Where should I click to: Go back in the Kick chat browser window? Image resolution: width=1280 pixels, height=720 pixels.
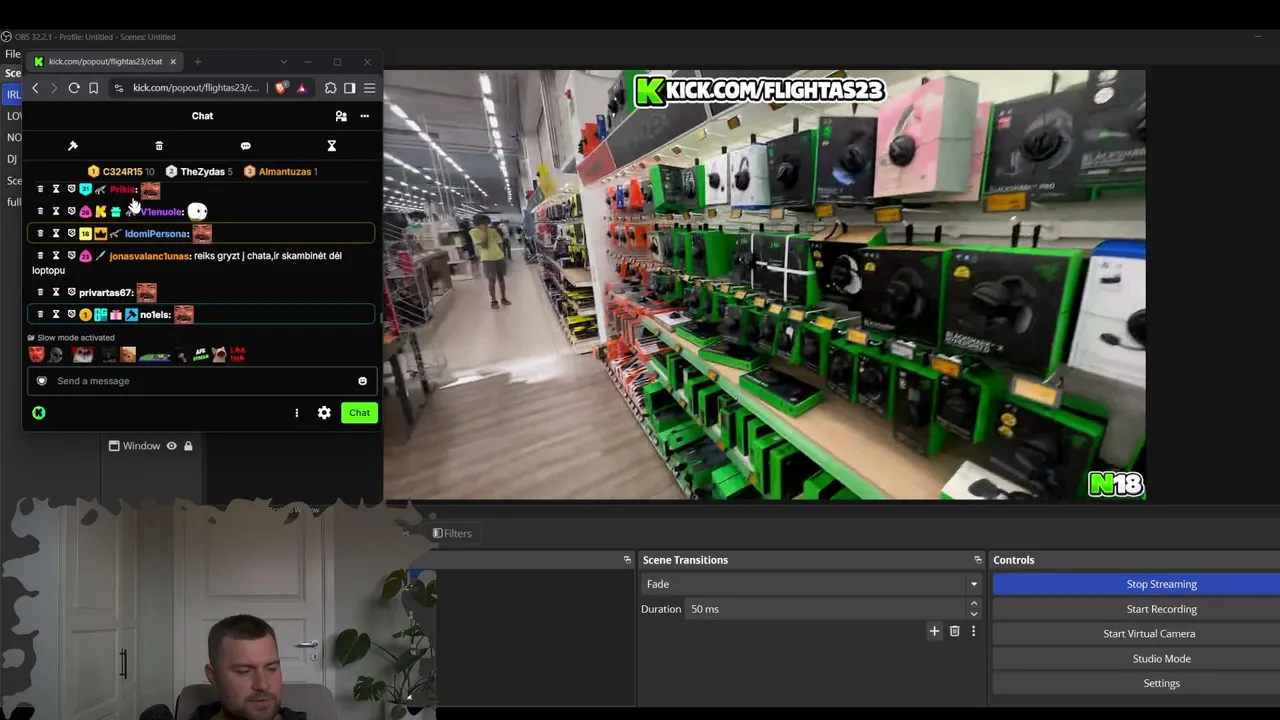(35, 88)
